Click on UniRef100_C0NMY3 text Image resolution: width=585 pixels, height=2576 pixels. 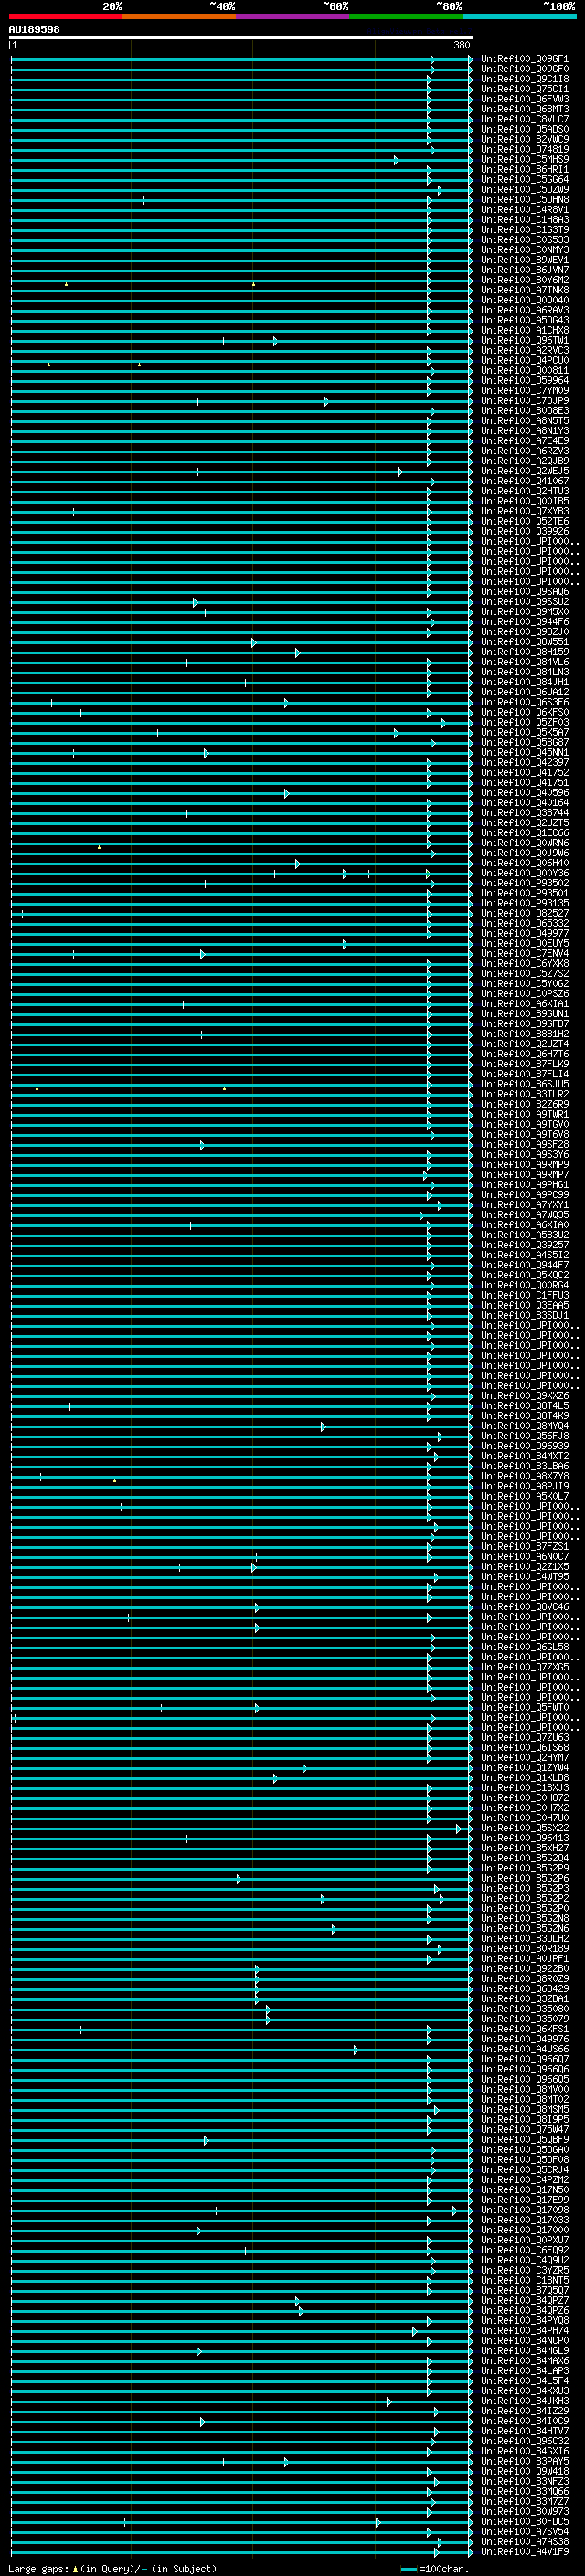click(x=525, y=250)
